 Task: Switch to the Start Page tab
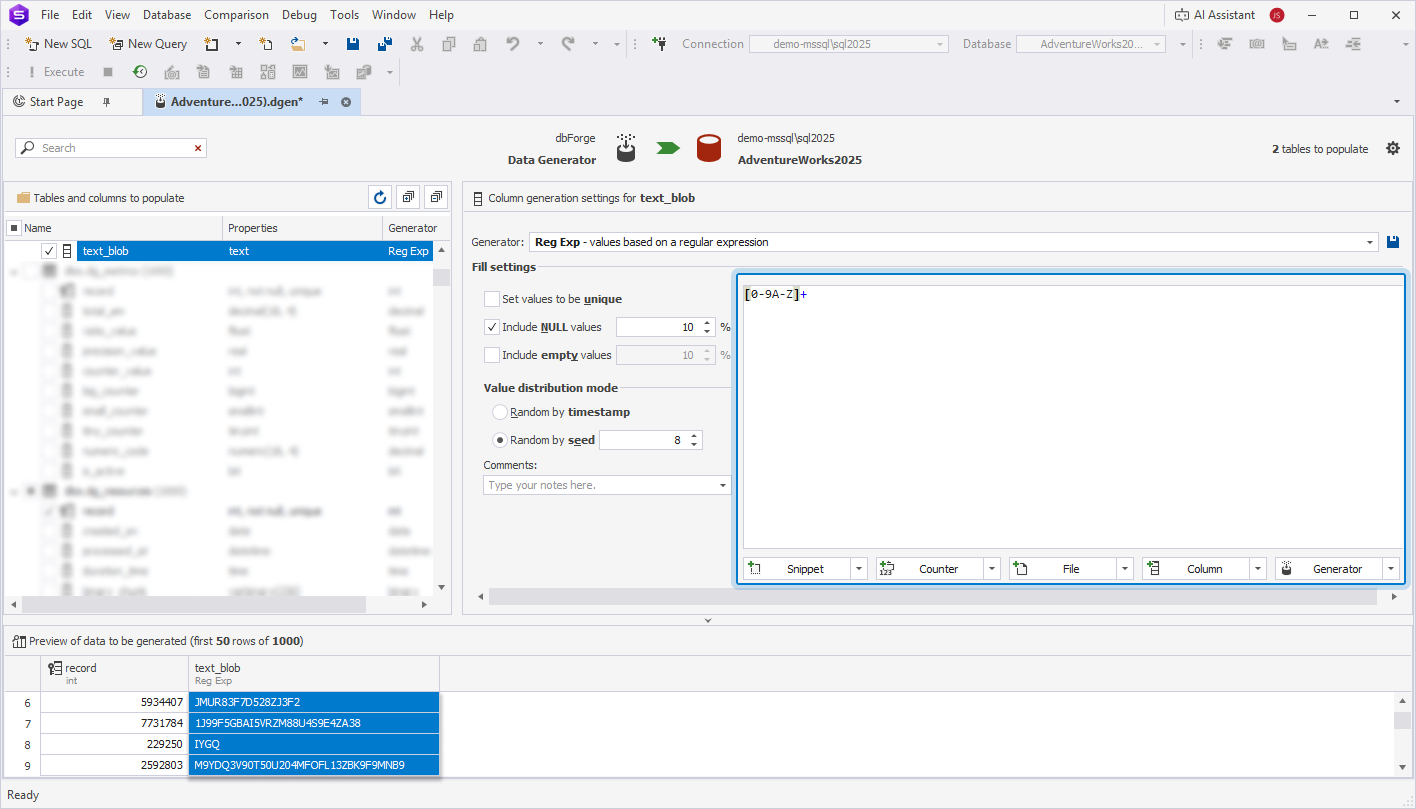coord(56,102)
